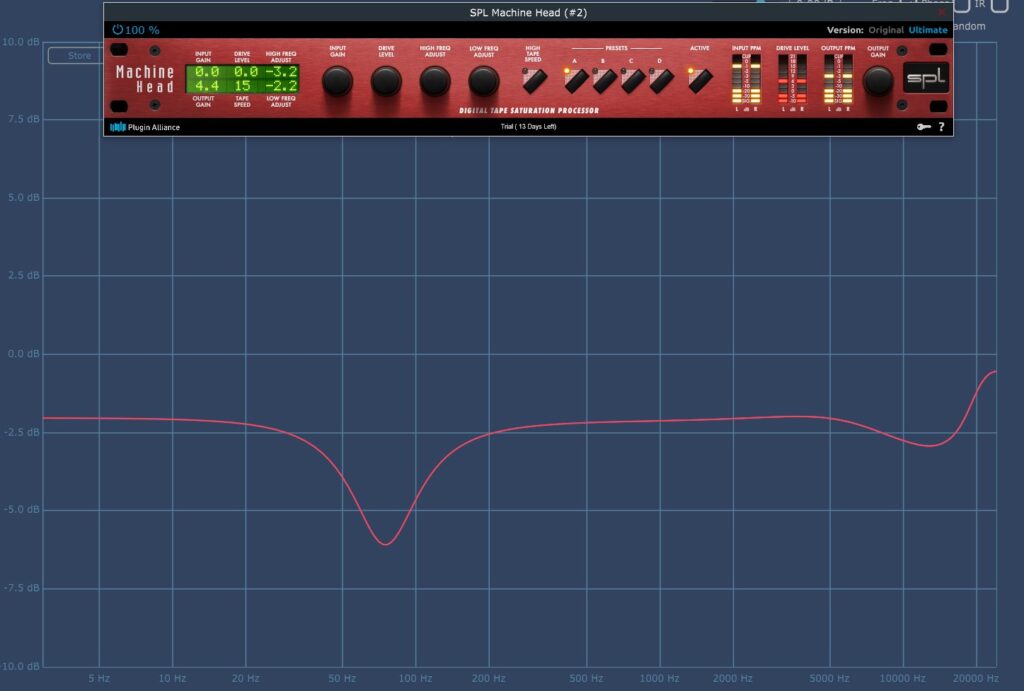Click the Low Freq Adjust knob
The image size is (1024, 691).
[x=484, y=81]
